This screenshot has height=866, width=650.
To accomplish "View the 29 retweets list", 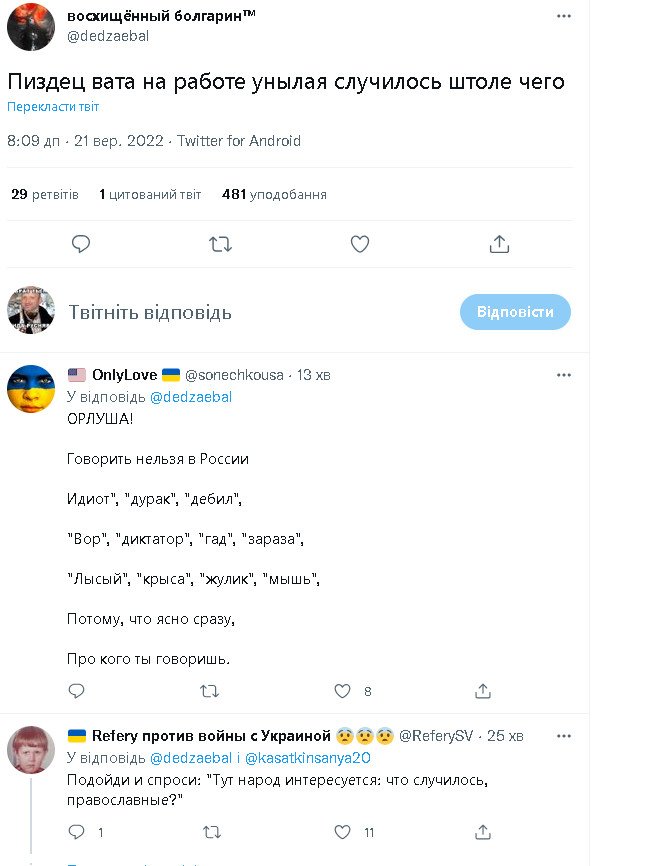I will pyautogui.click(x=45, y=194).
